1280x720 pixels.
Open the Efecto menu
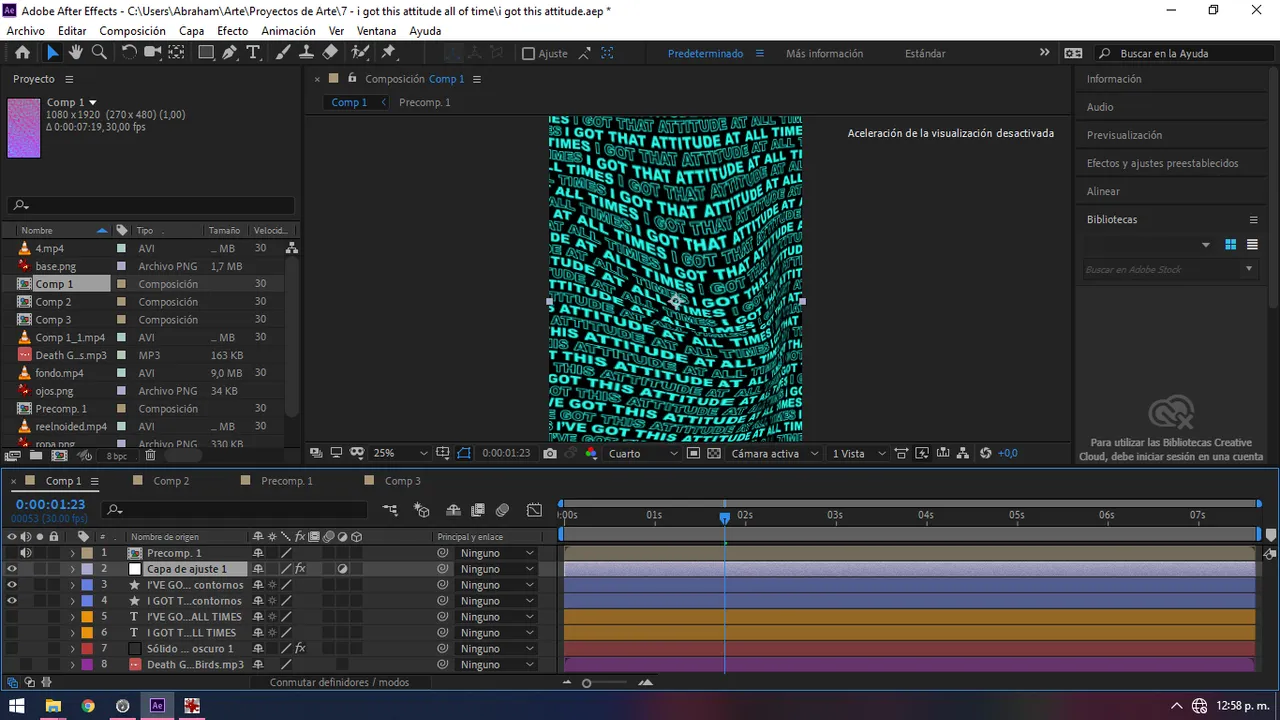click(232, 31)
